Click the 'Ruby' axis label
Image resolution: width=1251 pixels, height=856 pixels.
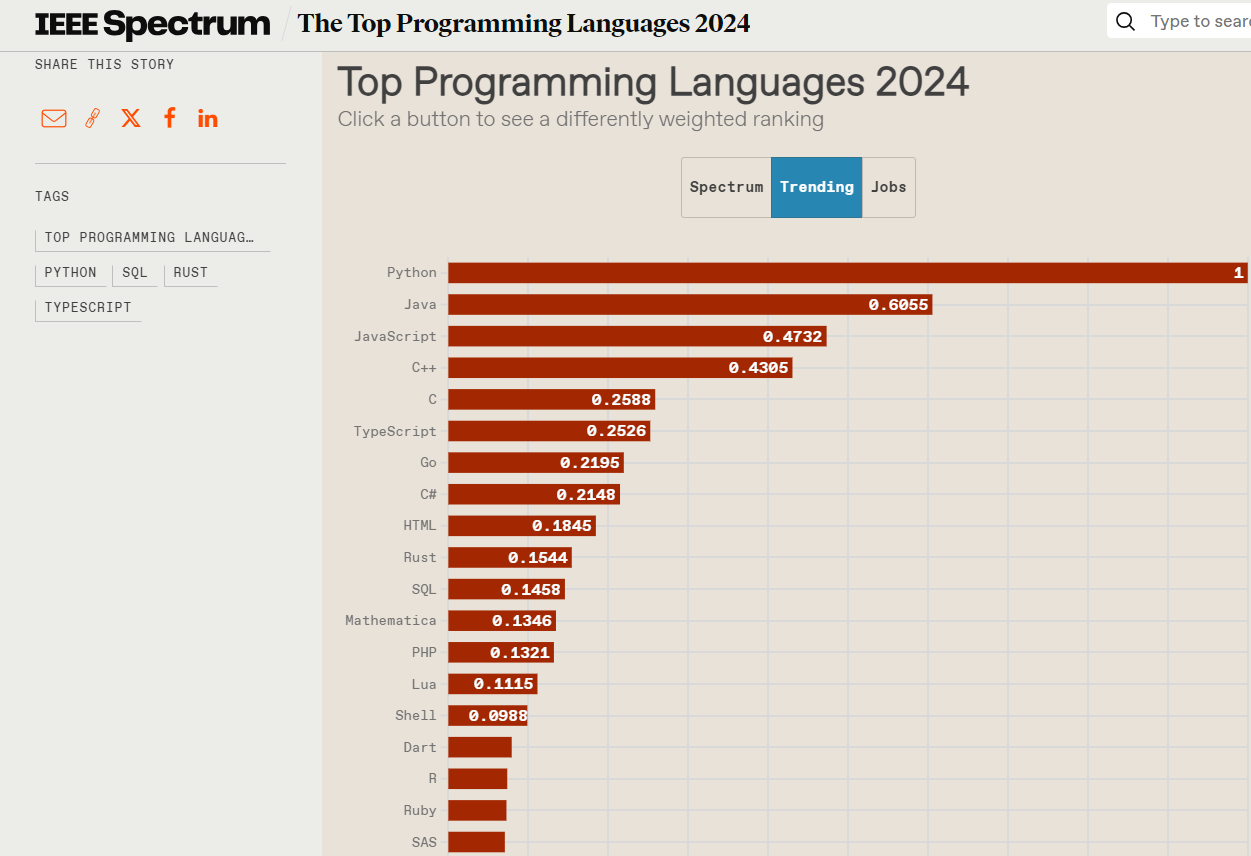pyautogui.click(x=421, y=811)
